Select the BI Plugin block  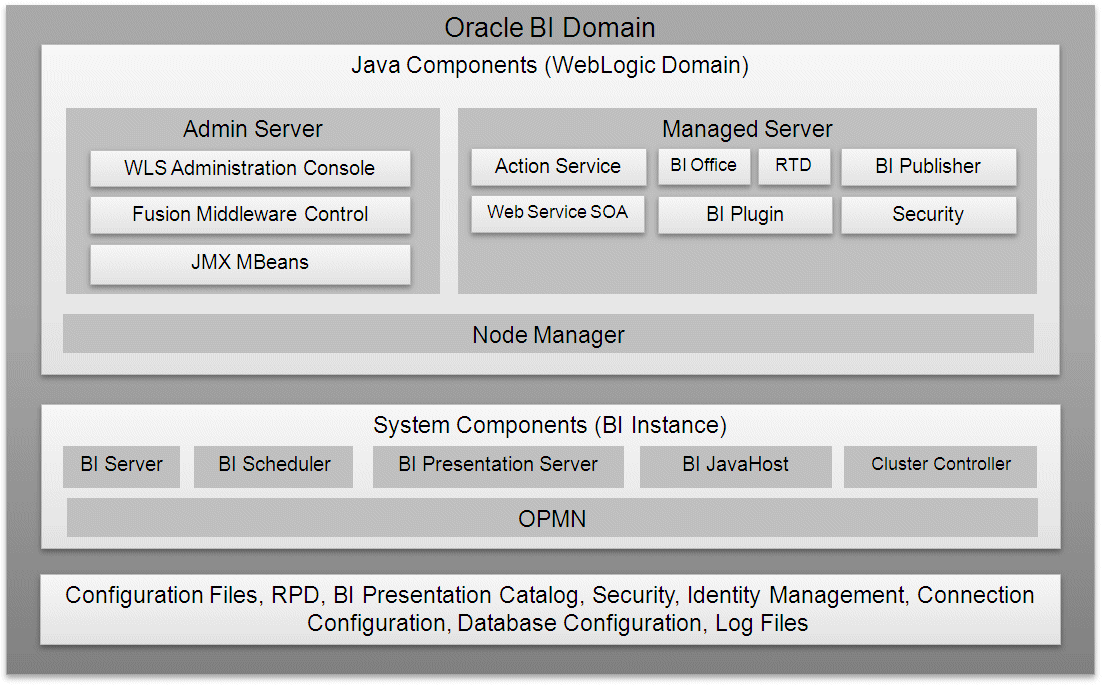coord(745,215)
